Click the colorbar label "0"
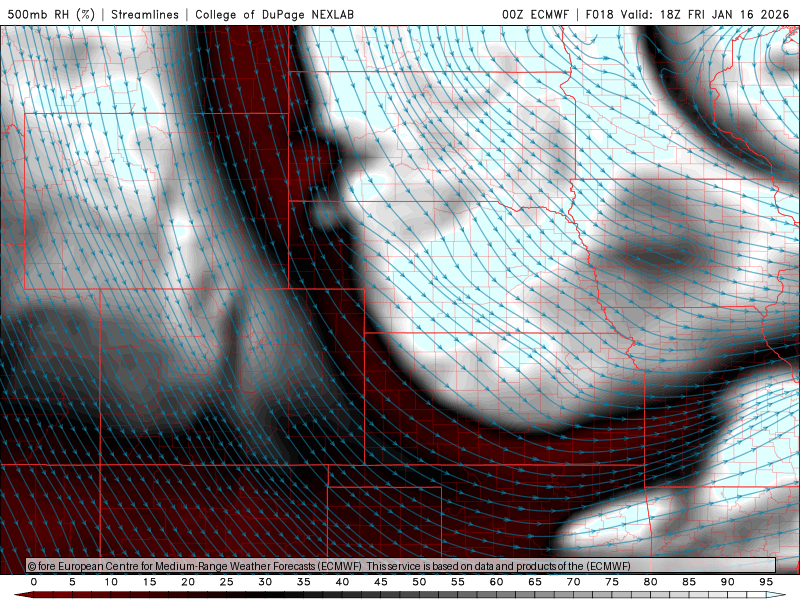800x600 pixels. [x=34, y=582]
